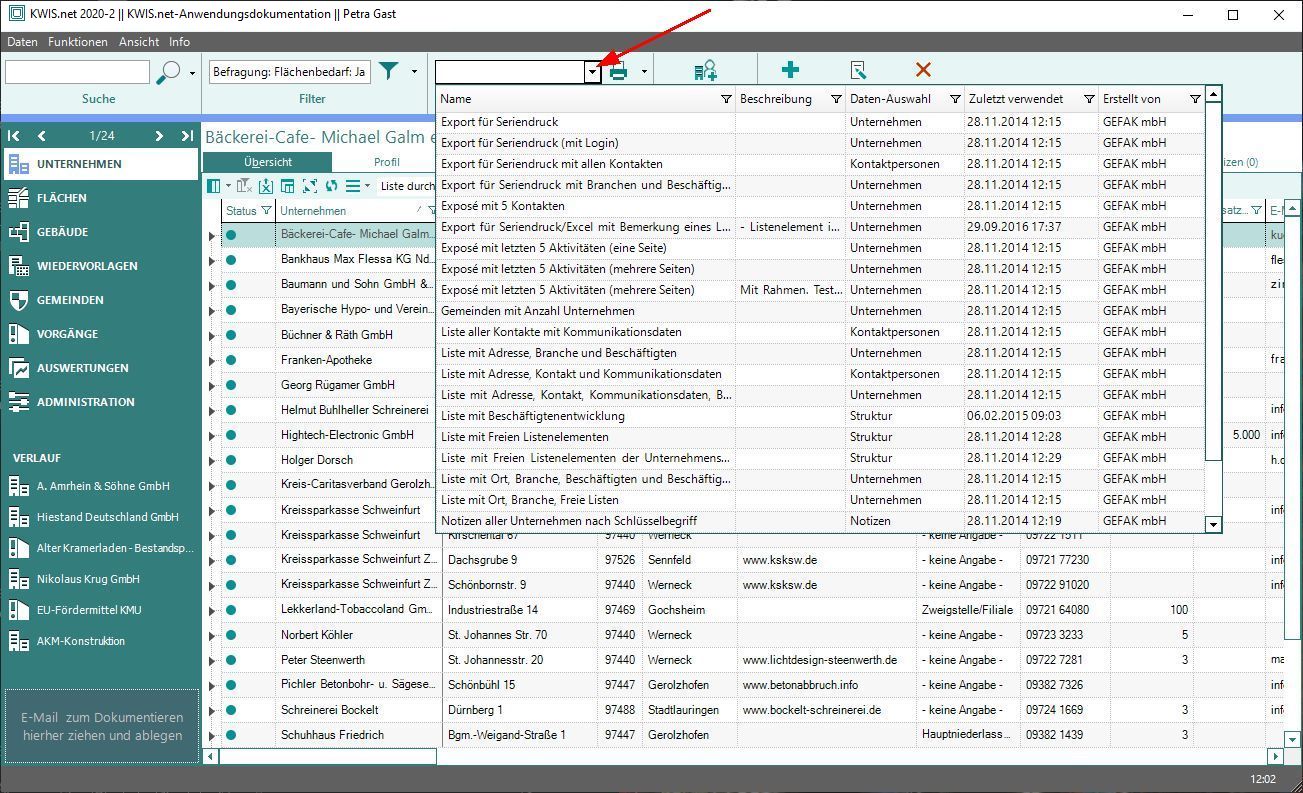Viewport: 1303px width, 793px height.
Task: Open the filter options dropdown arrow
Action: [x=414, y=72]
